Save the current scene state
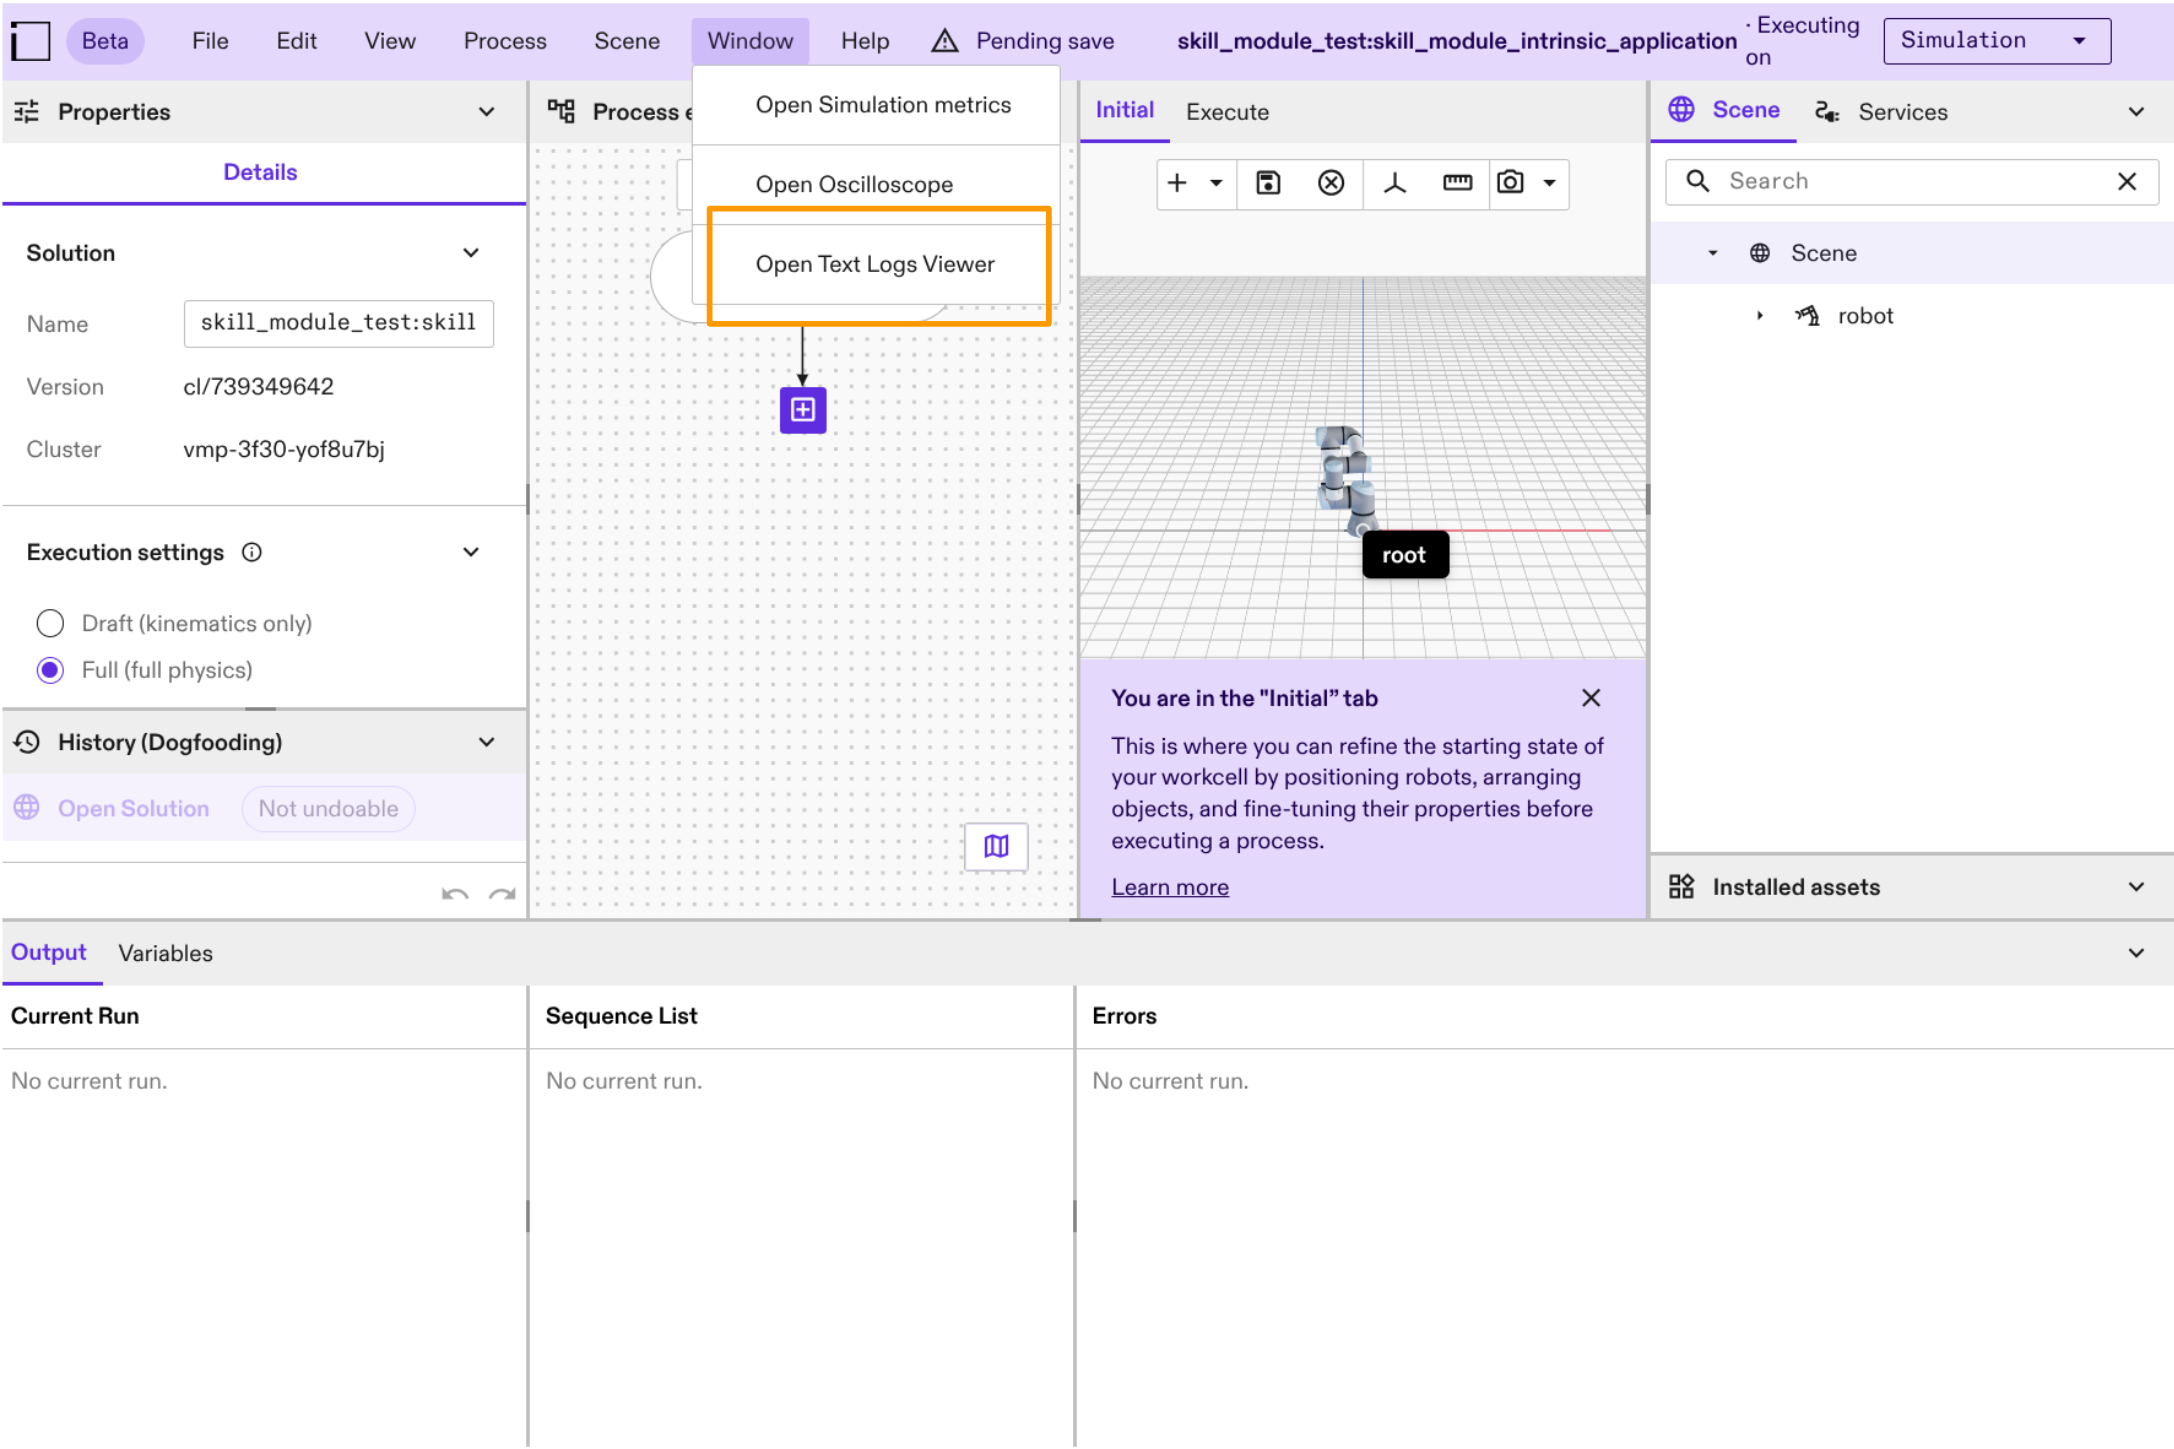This screenshot has height=1449, width=2174. [1267, 184]
